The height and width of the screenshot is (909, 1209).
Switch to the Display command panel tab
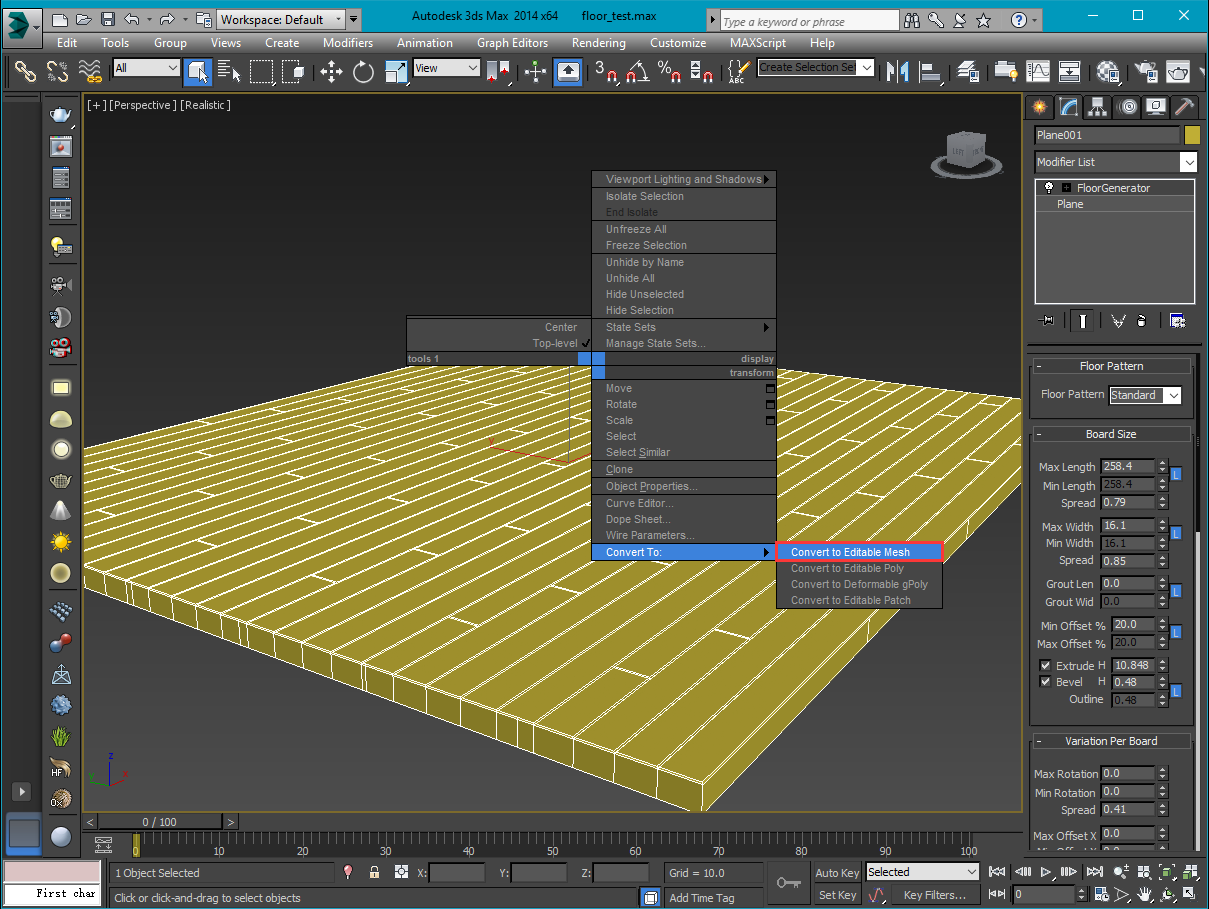1156,106
